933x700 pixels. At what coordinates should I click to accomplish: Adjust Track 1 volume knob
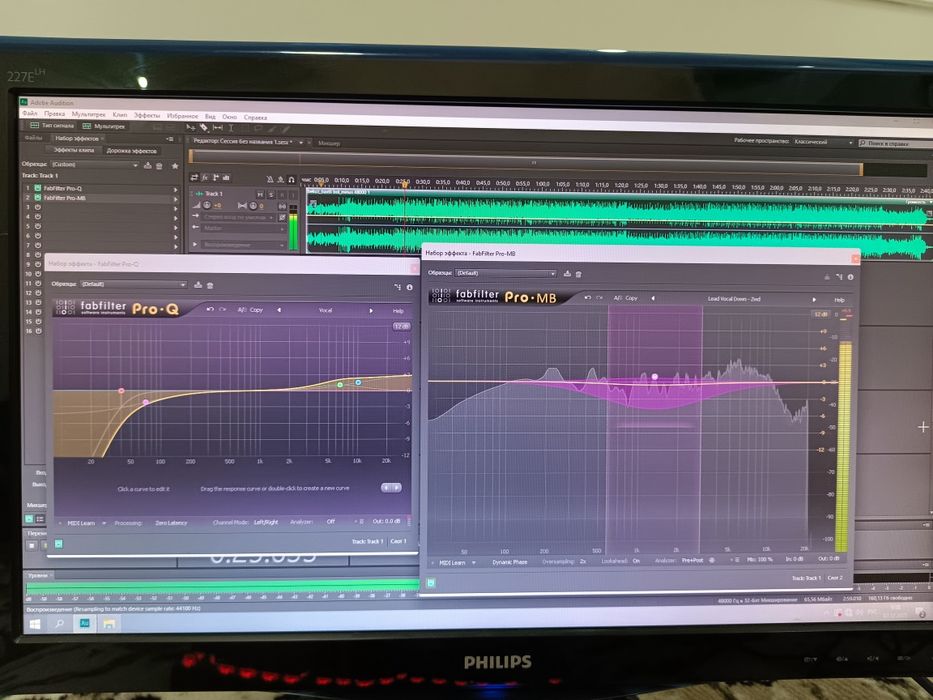(x=207, y=205)
